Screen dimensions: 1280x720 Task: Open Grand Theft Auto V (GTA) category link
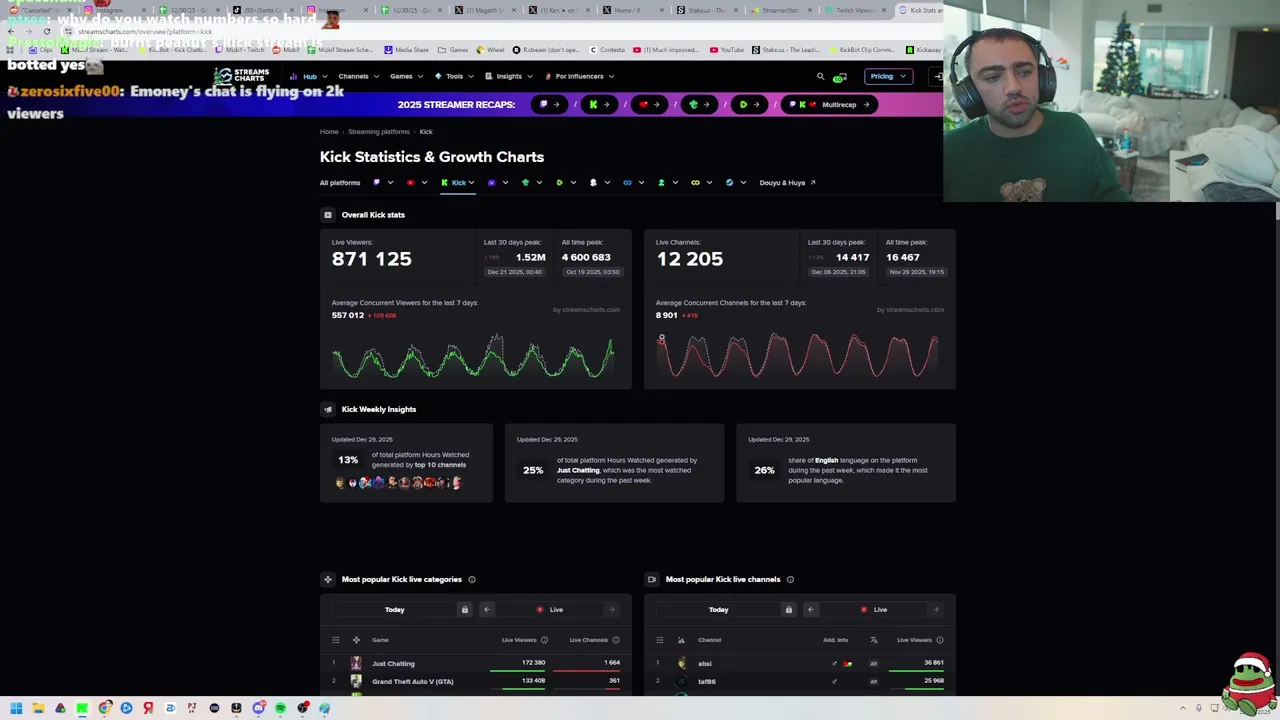(x=412, y=681)
